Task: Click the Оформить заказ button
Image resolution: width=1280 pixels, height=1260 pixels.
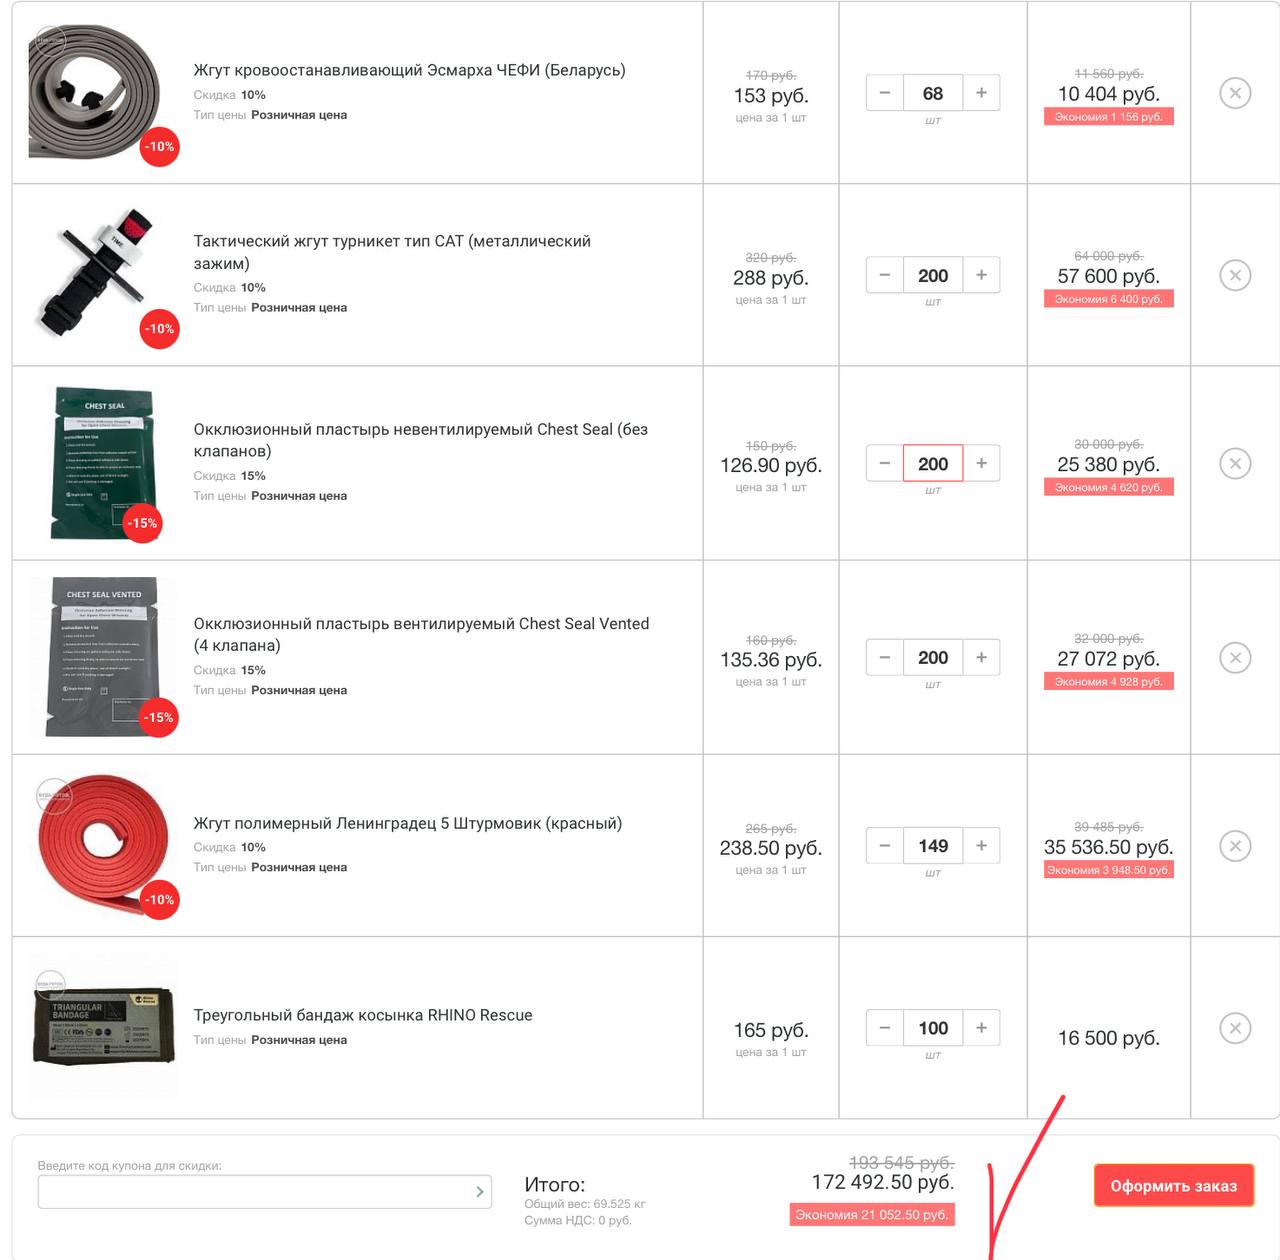Action: (1174, 1186)
